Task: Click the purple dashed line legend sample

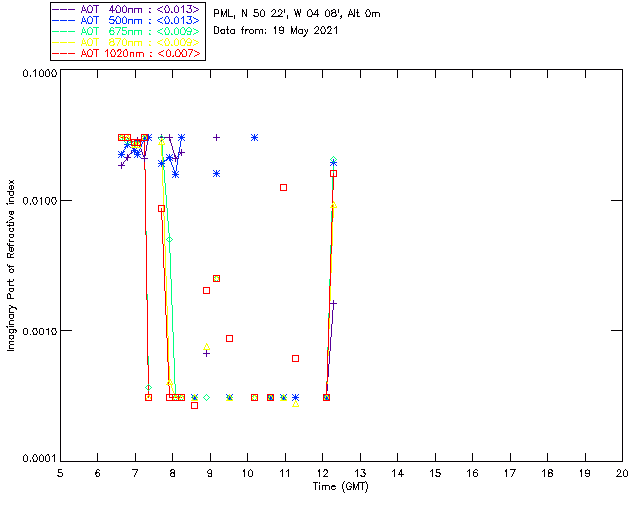Action: pyautogui.click(x=64, y=9)
